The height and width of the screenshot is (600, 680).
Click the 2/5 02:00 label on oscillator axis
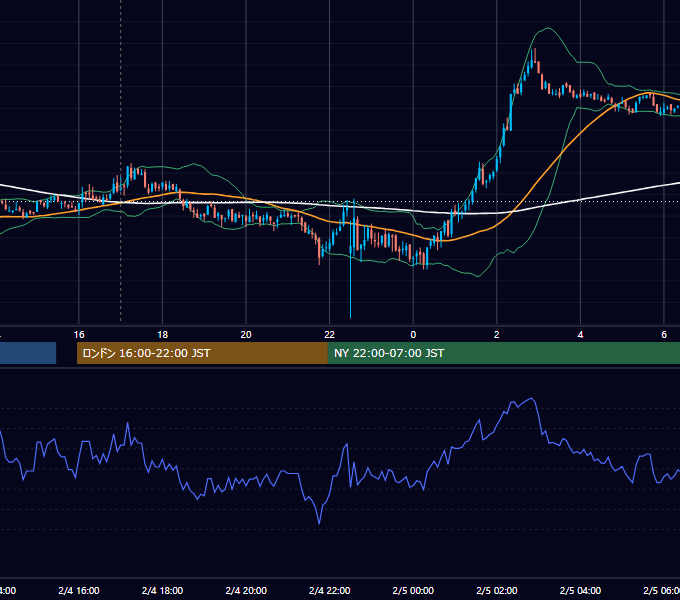pyautogui.click(x=497, y=590)
